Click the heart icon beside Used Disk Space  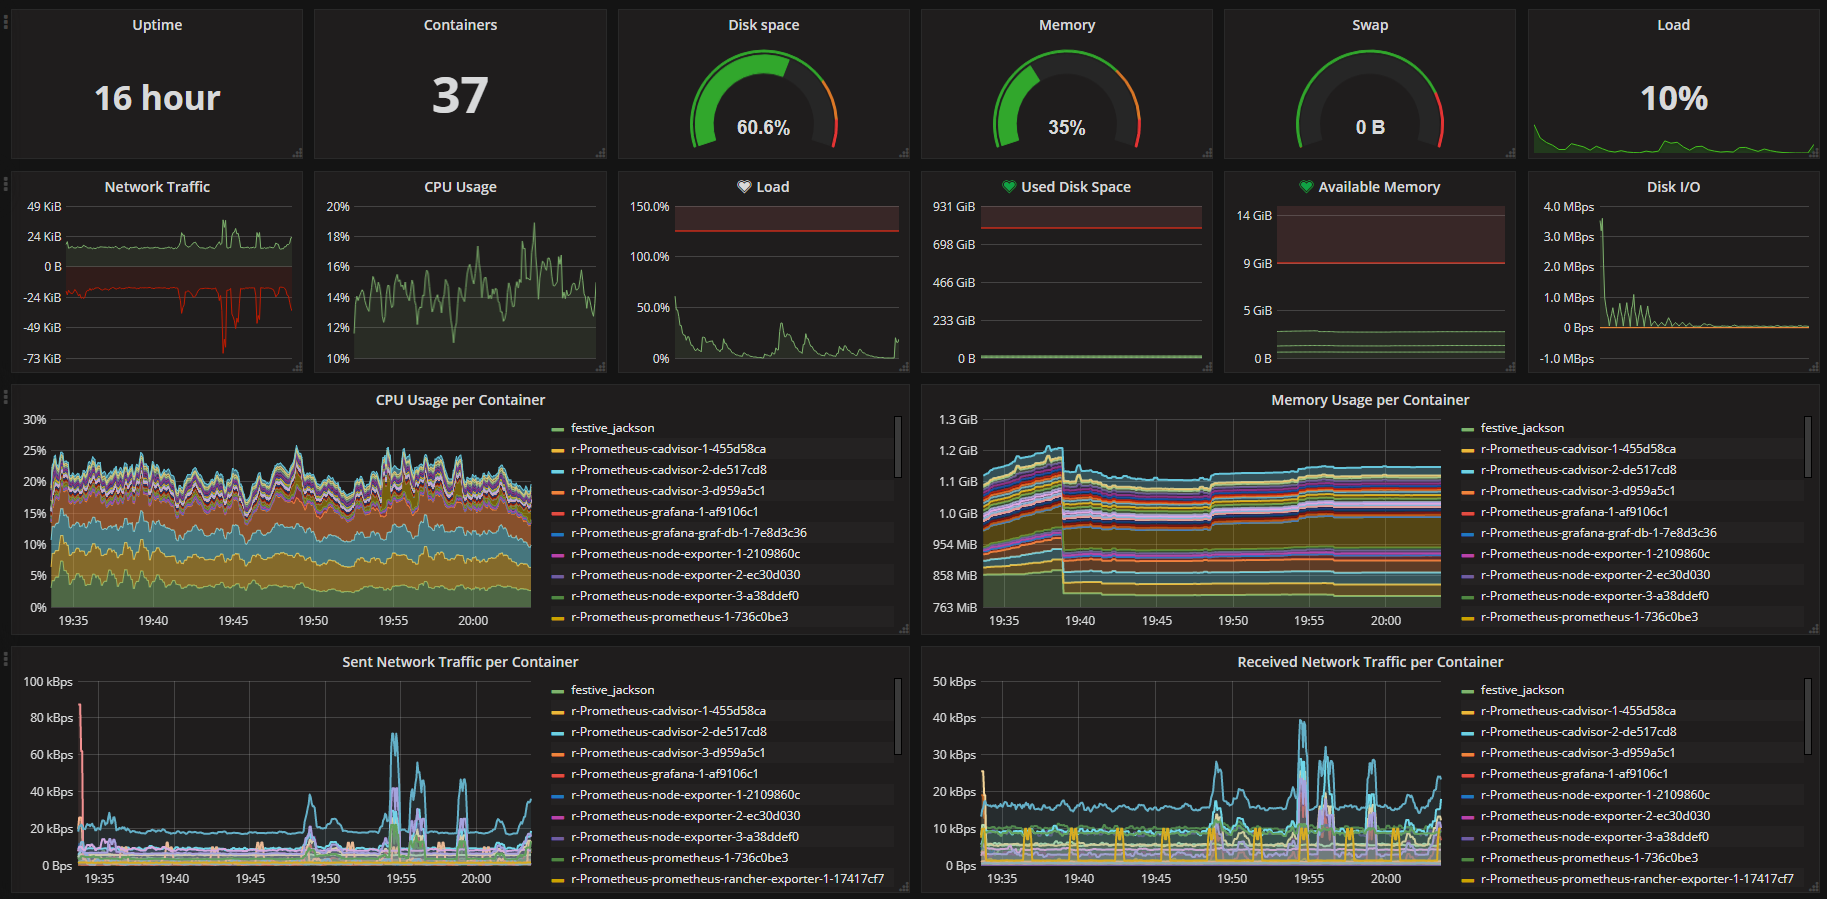1009,187
